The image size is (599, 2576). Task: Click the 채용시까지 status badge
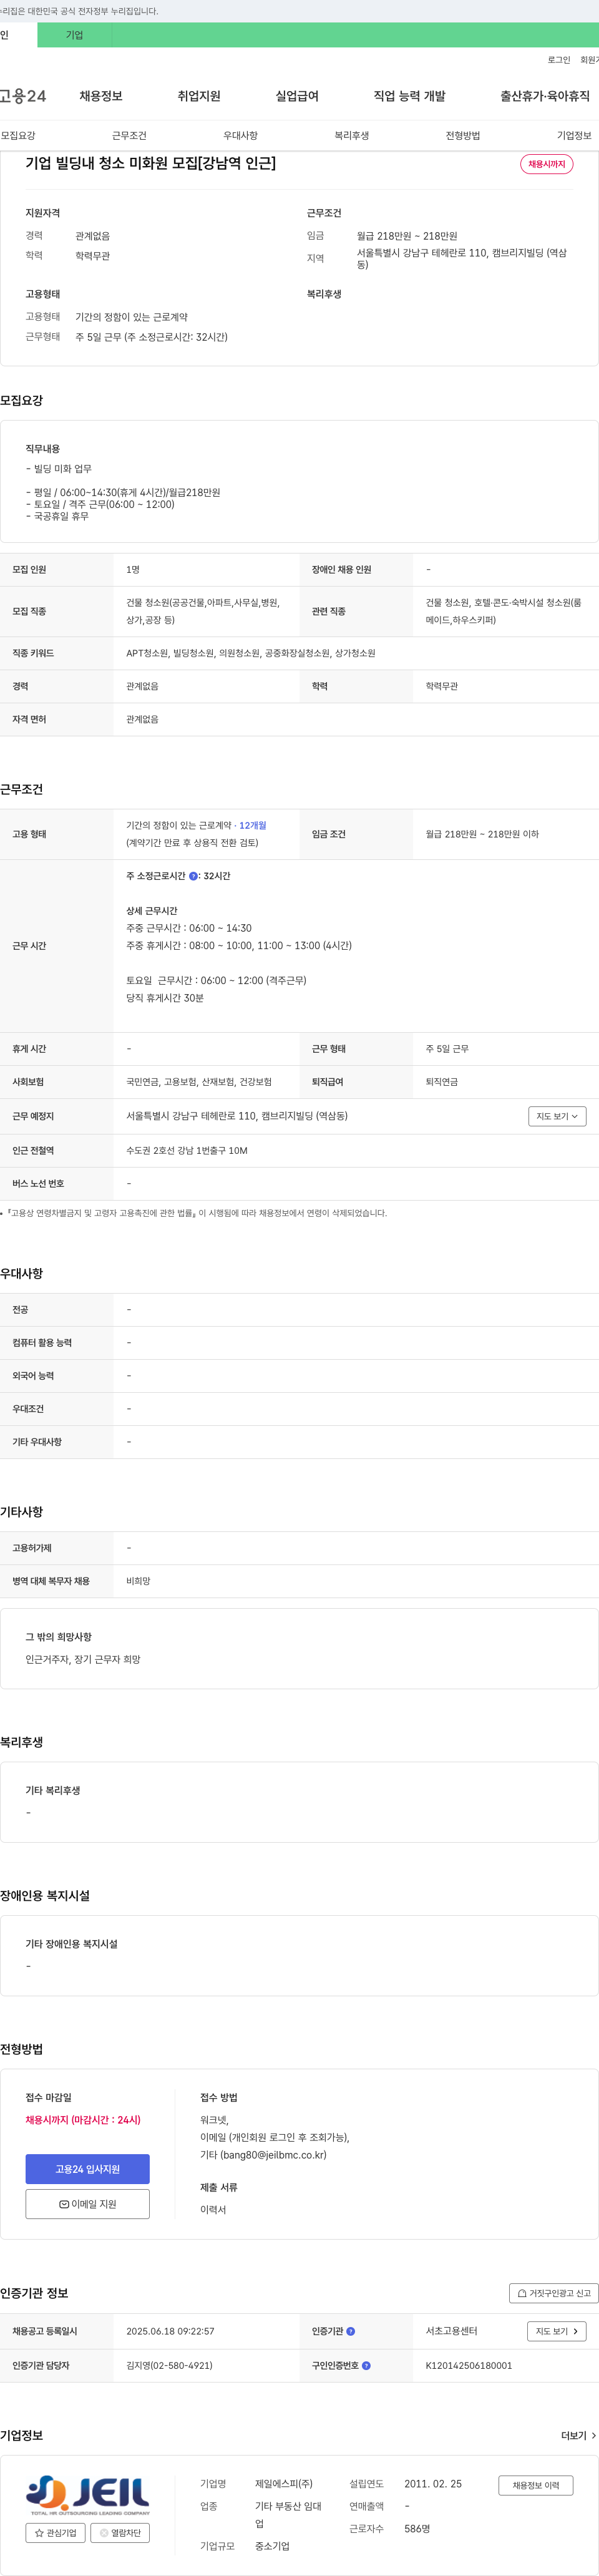547,164
